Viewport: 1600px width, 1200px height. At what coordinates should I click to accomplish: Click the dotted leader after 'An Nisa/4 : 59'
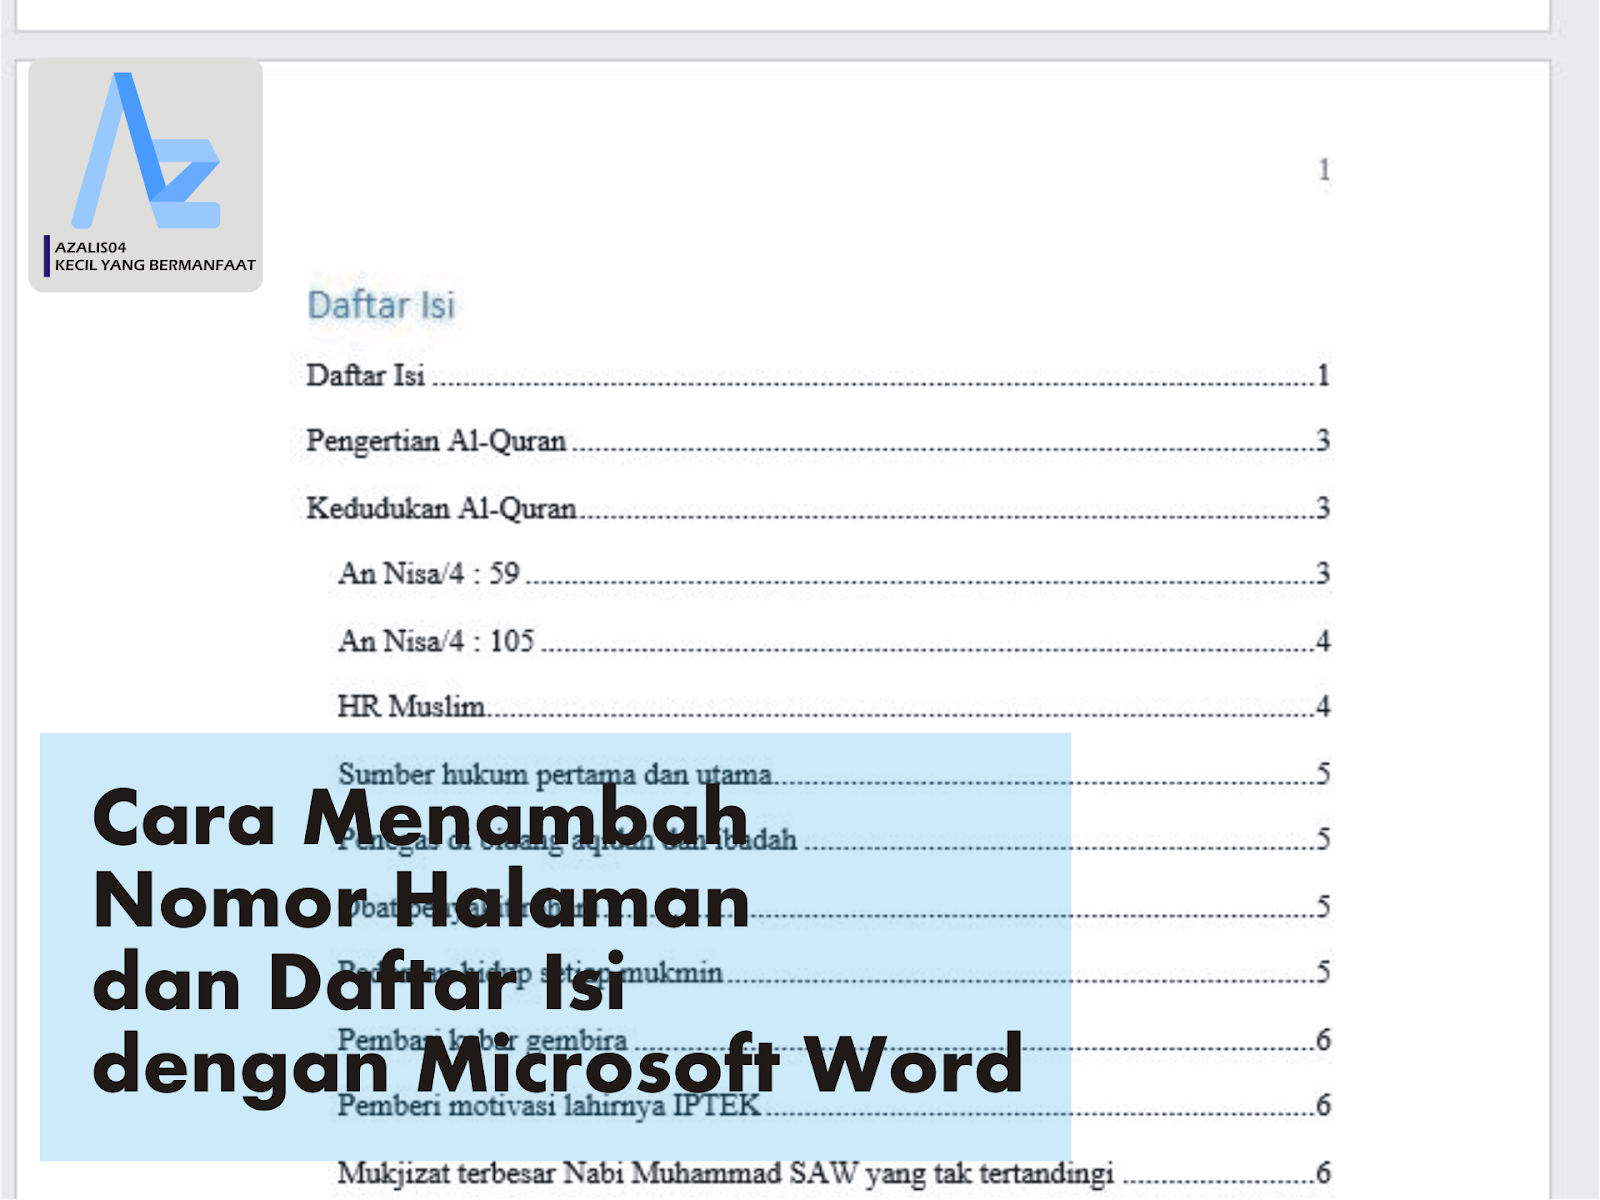pyautogui.click(x=900, y=575)
